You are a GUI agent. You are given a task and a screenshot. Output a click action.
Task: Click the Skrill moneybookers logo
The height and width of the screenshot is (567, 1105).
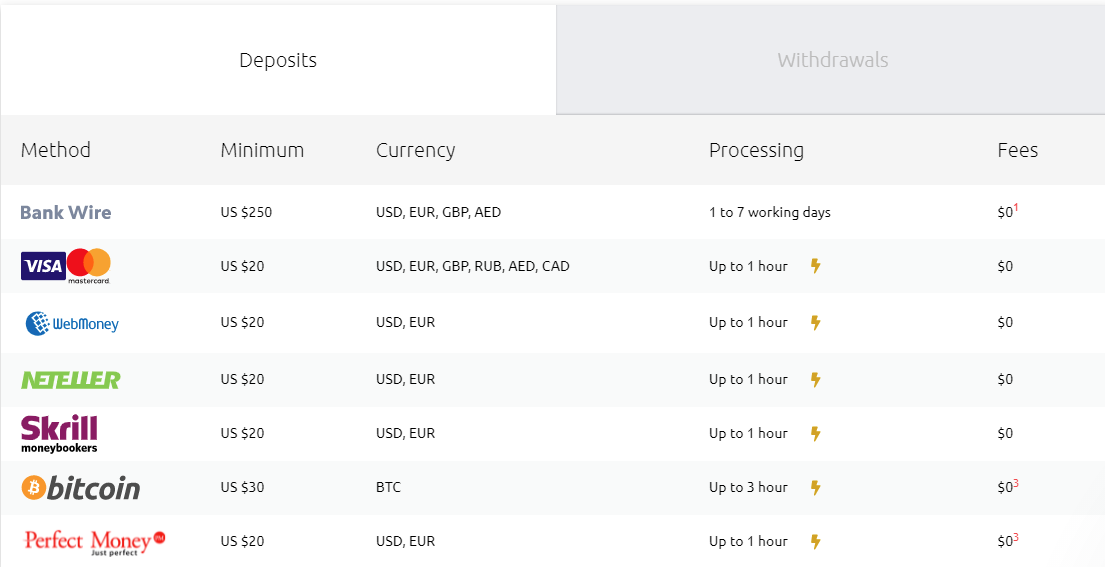click(x=59, y=434)
